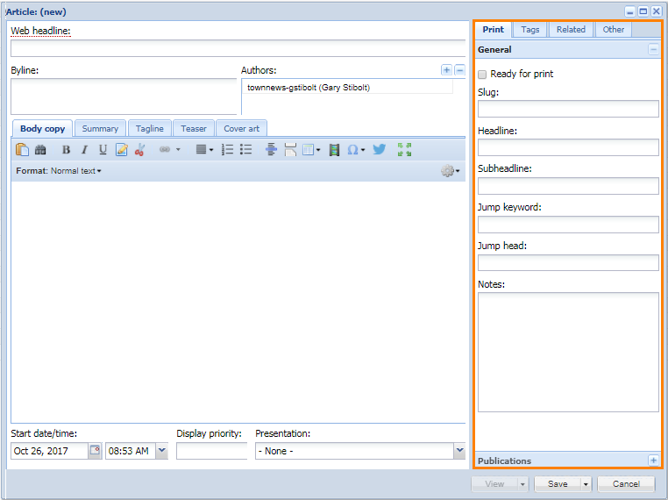Open the start date calendar picker
The image size is (668, 500).
point(95,451)
